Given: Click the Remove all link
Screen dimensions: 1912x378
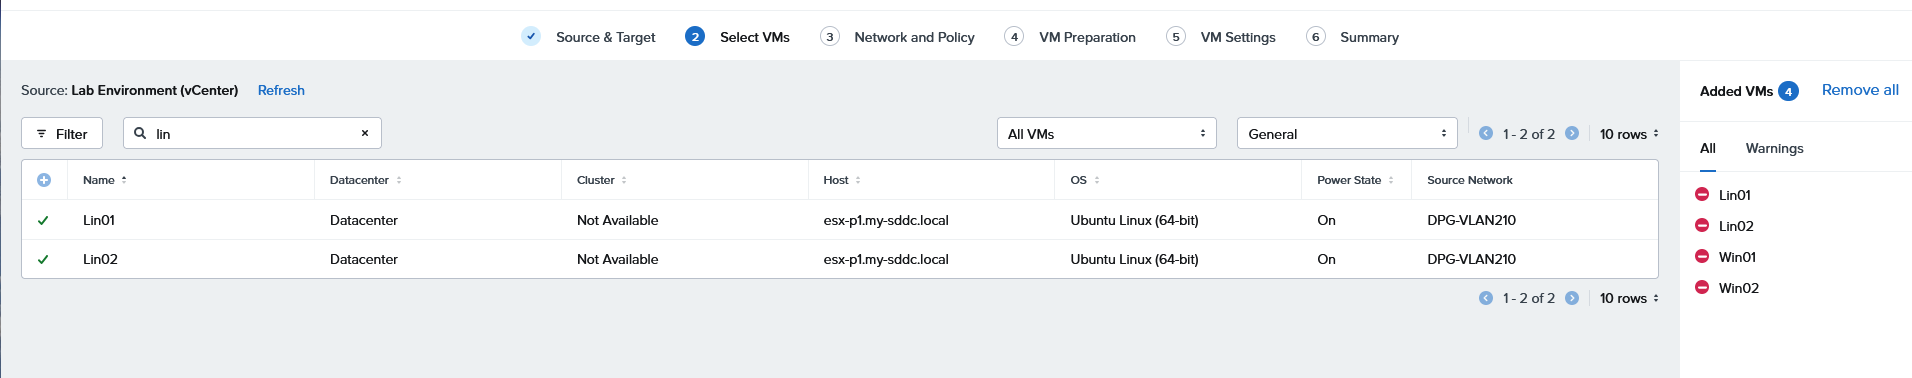Looking at the screenshot, I should pyautogui.click(x=1860, y=90).
